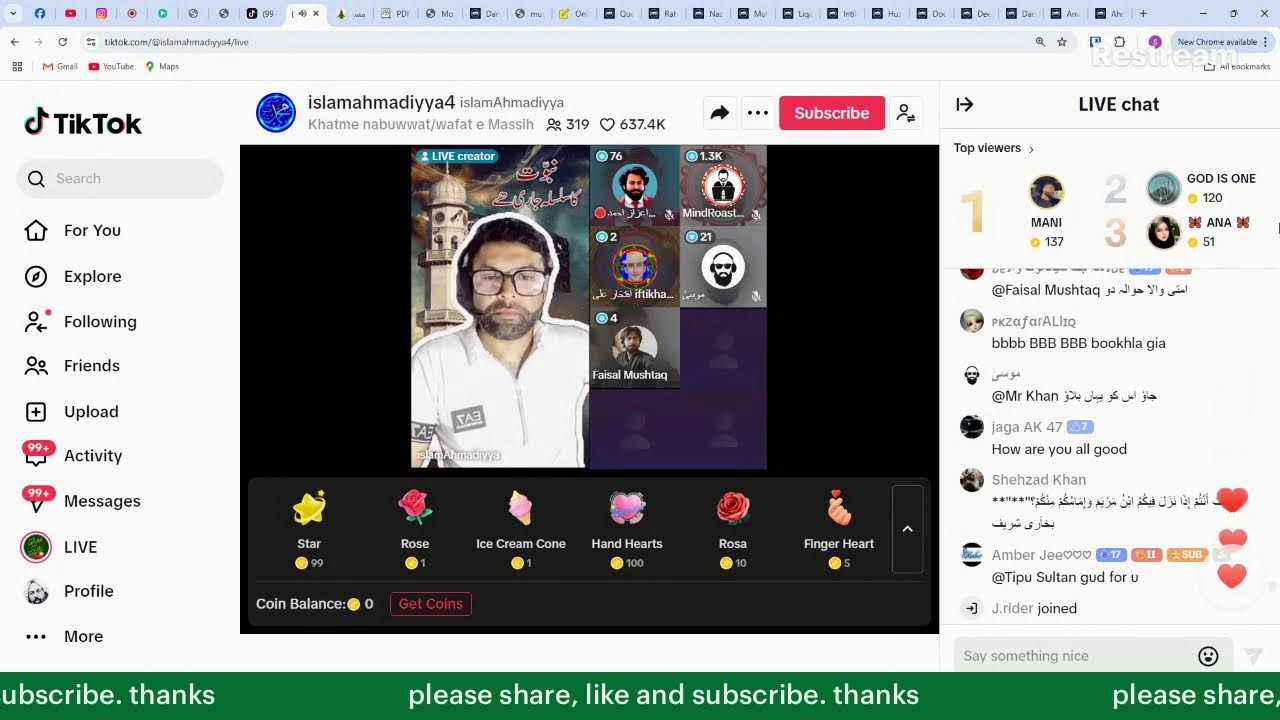Go to LIVE section in sidebar

80,547
